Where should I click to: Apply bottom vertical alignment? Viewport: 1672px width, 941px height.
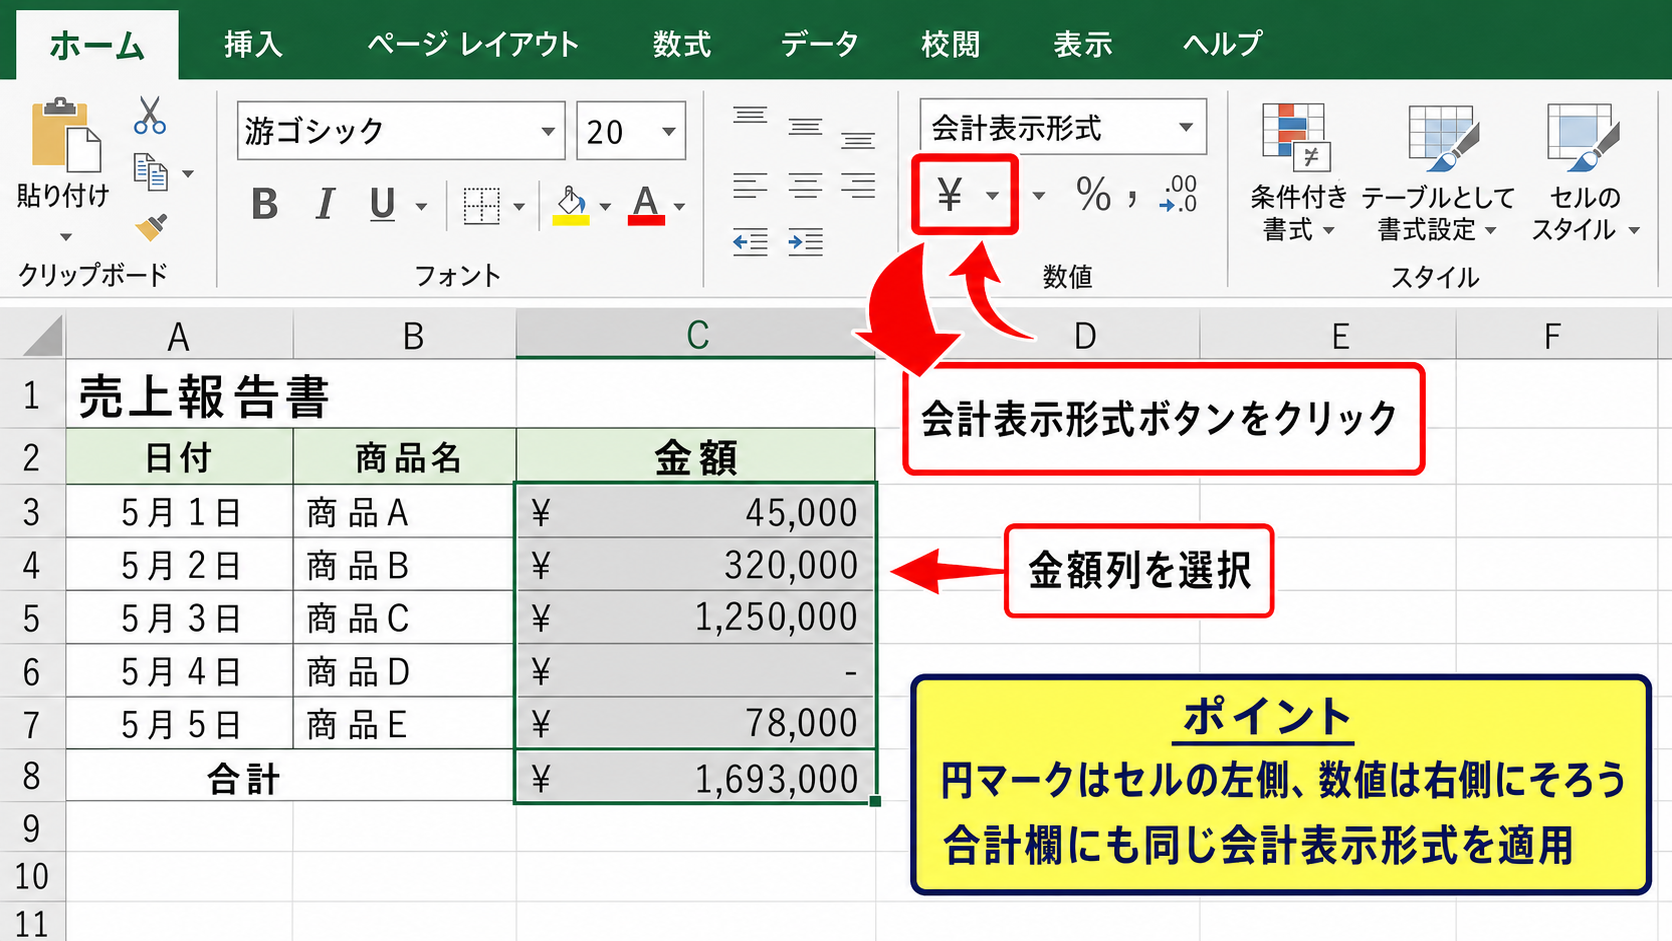coord(858,139)
